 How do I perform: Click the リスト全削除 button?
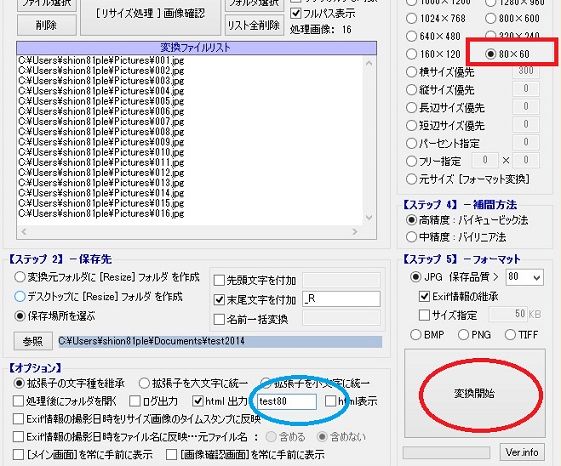point(254,25)
